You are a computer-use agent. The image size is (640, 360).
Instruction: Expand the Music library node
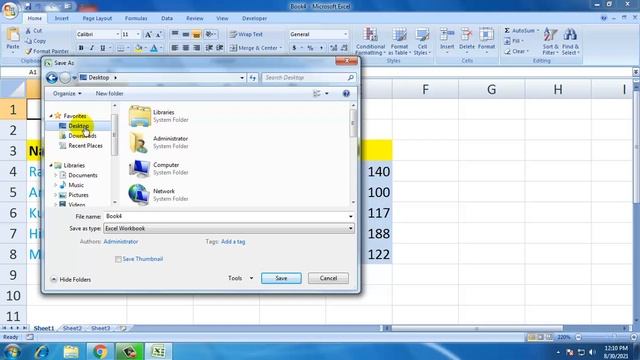[x=56, y=185]
